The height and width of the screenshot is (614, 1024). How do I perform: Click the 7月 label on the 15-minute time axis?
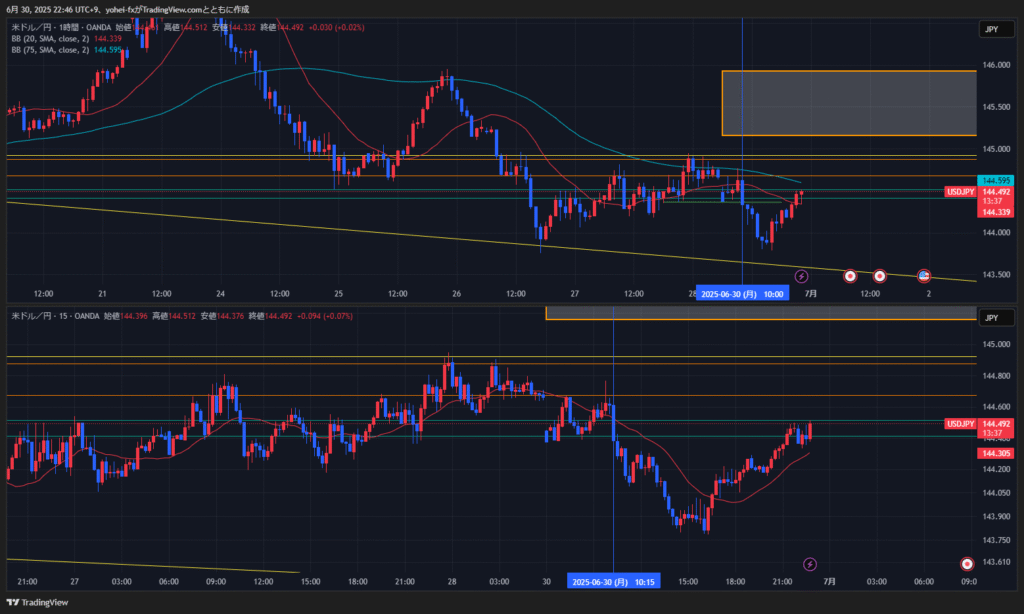click(x=829, y=582)
